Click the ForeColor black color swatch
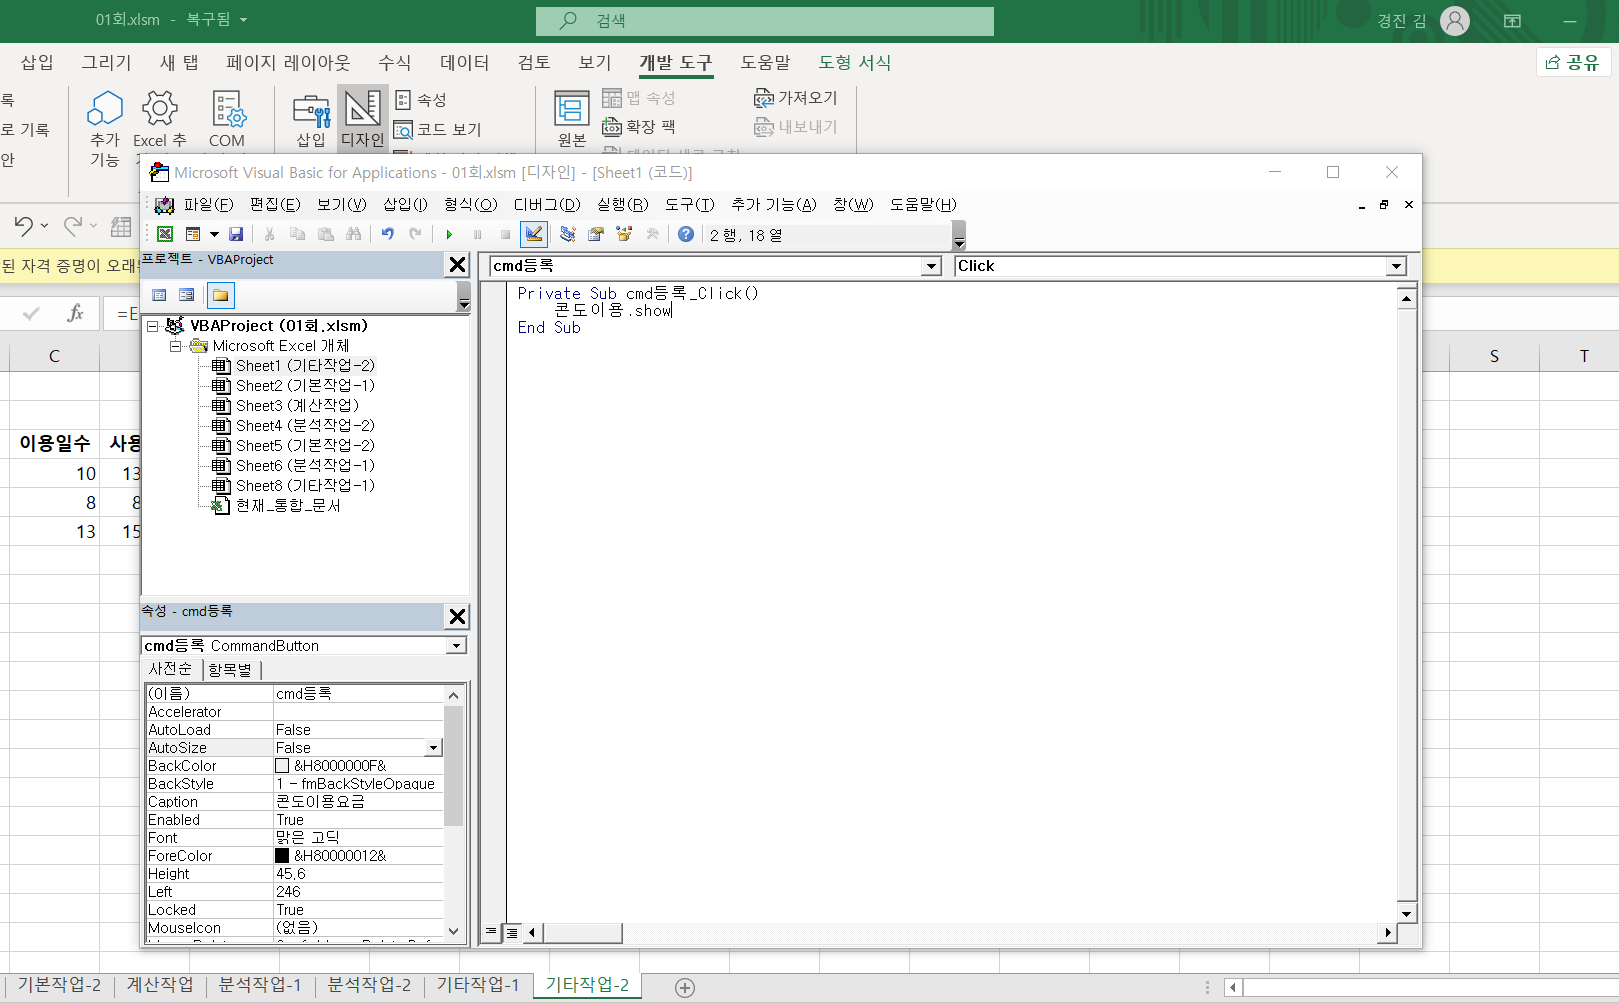The height and width of the screenshot is (1003, 1619). point(282,856)
